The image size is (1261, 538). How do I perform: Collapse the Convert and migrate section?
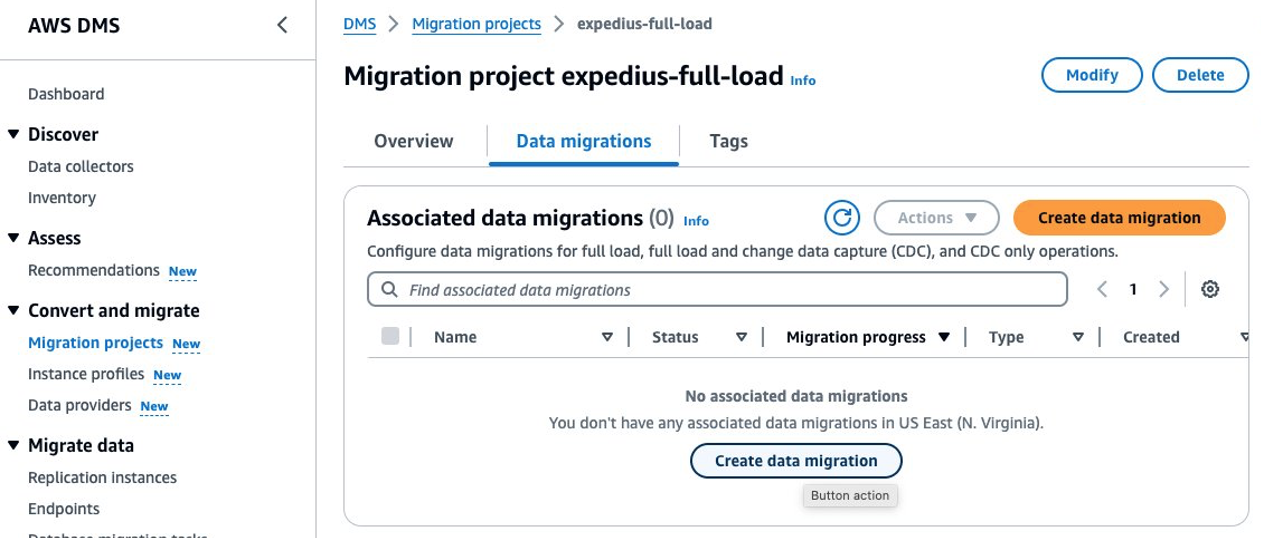13,311
